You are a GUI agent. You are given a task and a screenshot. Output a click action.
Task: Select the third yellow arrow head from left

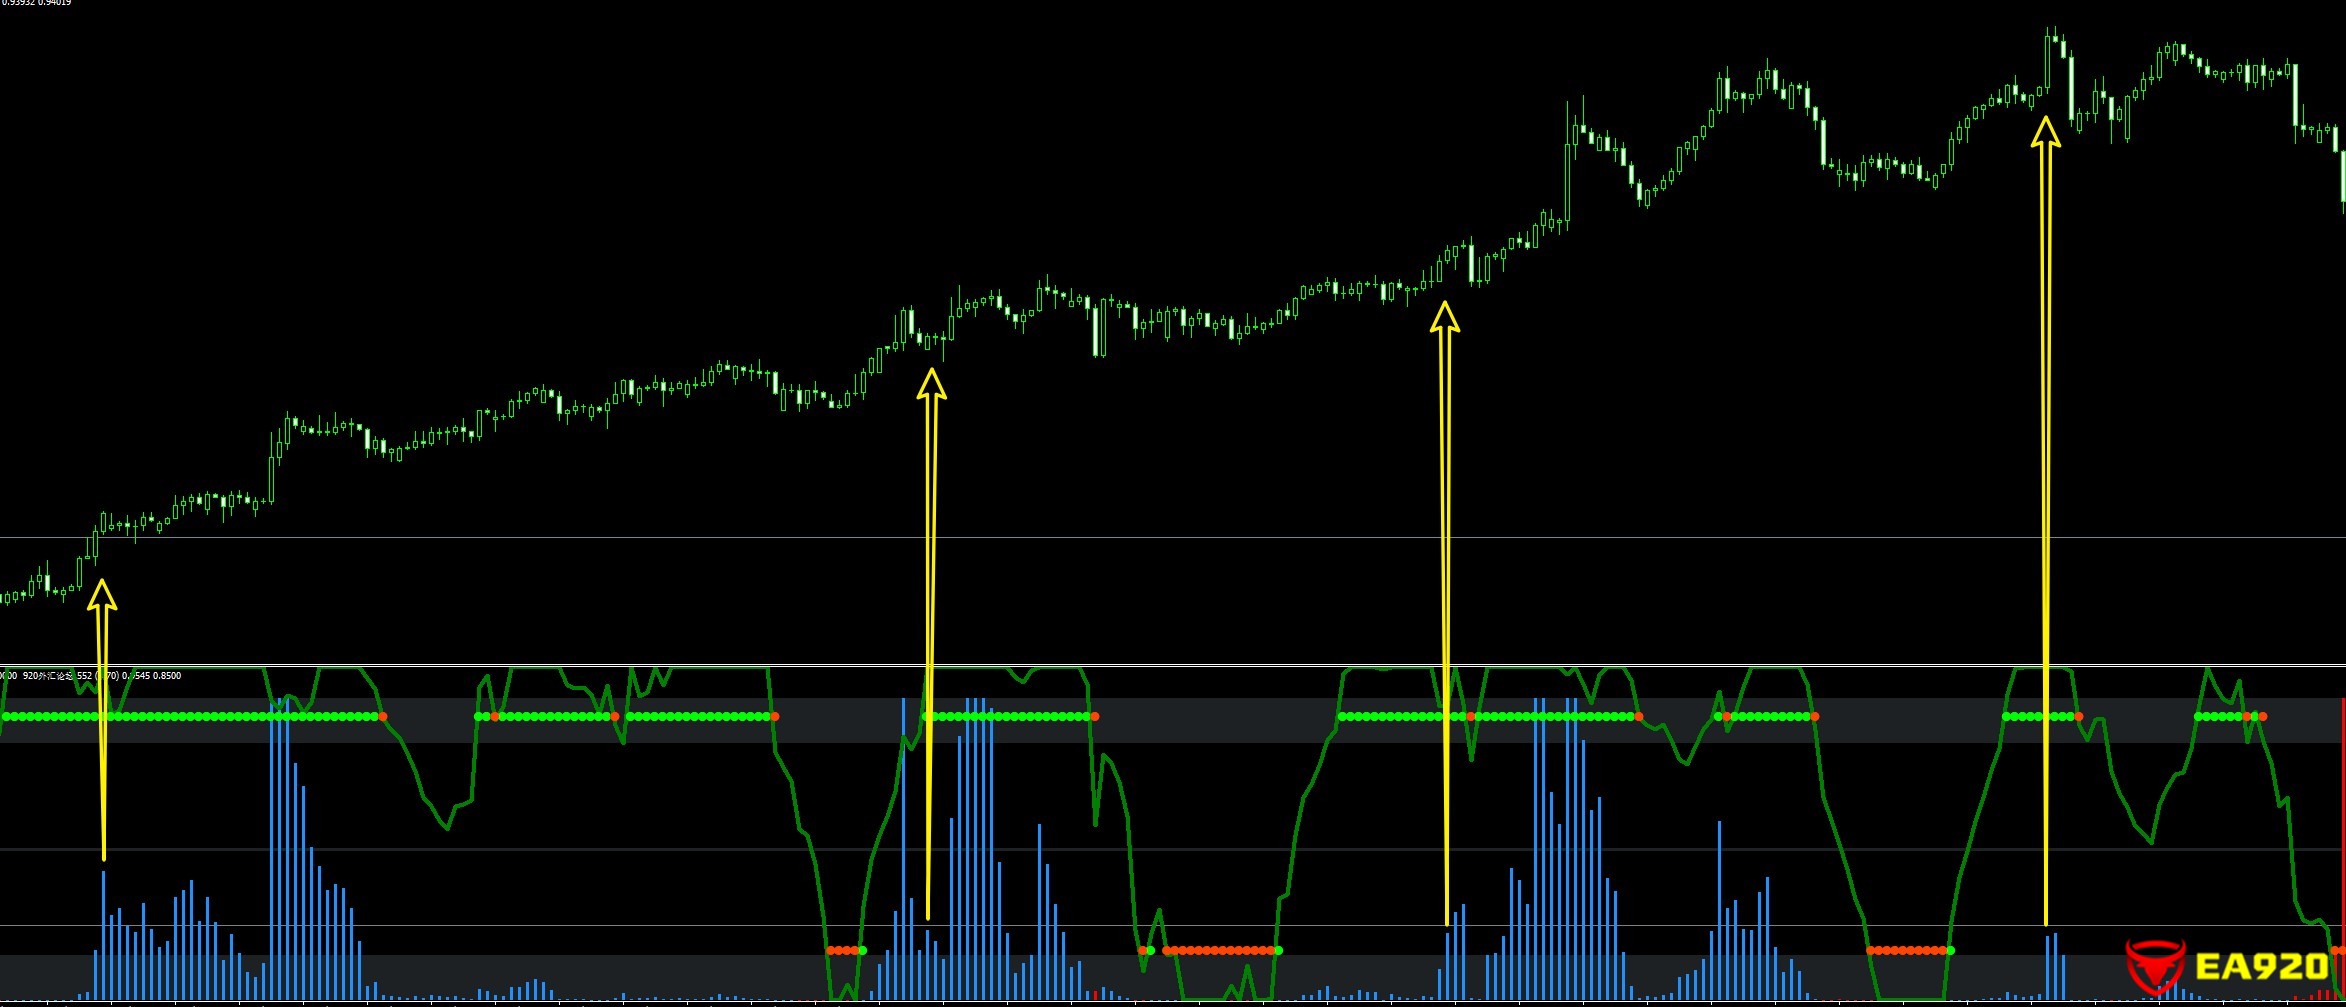tap(1444, 317)
